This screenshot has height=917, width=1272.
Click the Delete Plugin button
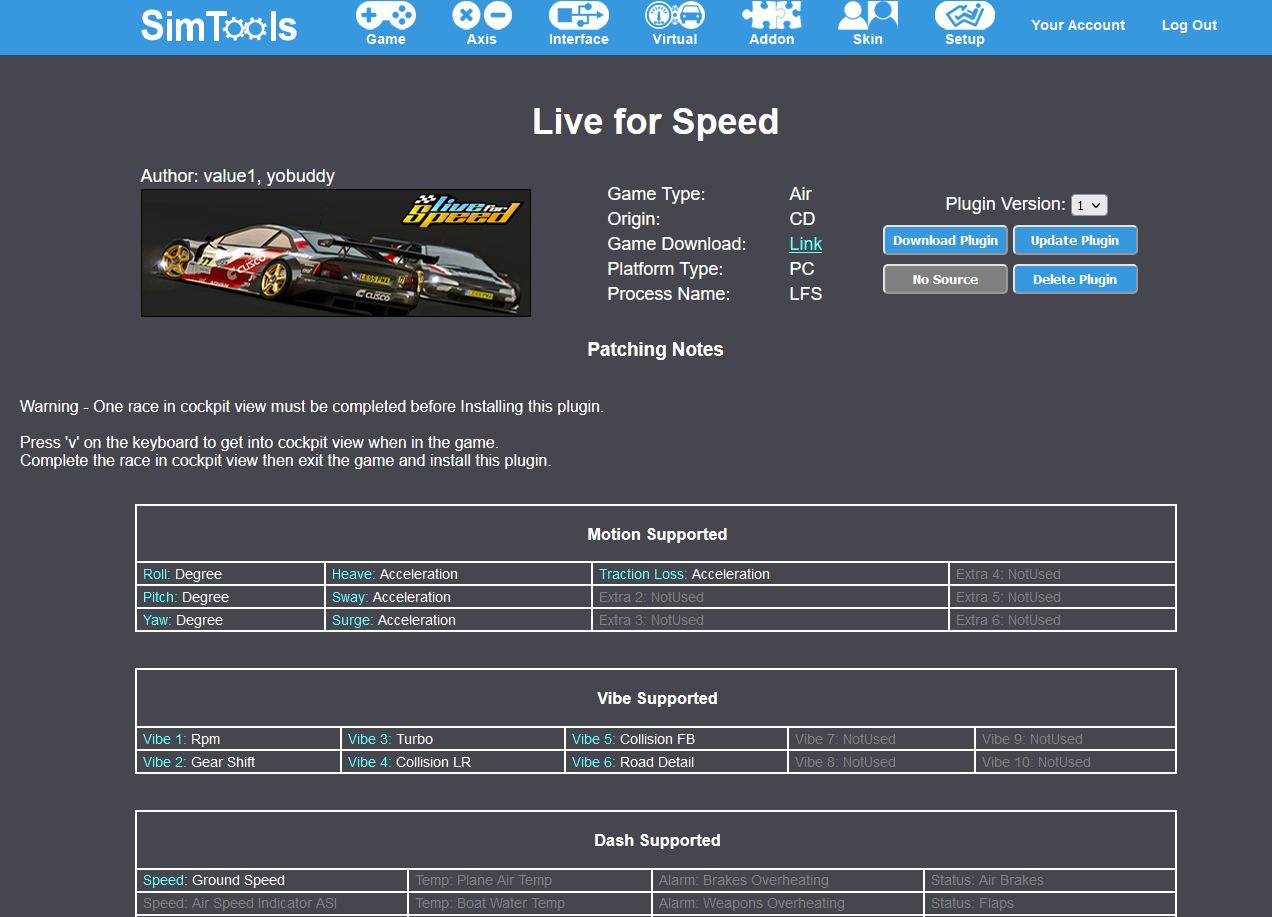point(1075,279)
